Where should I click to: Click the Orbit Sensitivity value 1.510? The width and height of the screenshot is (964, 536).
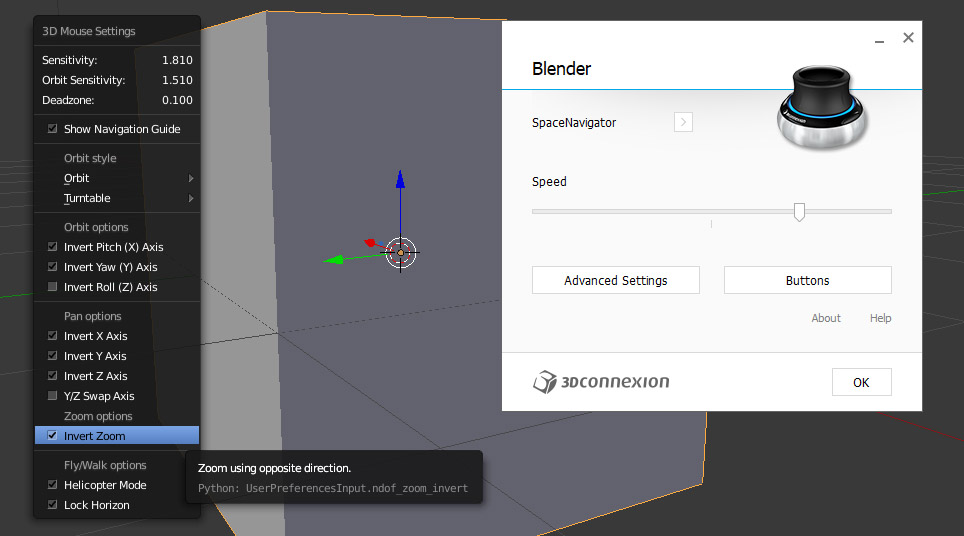[177, 81]
